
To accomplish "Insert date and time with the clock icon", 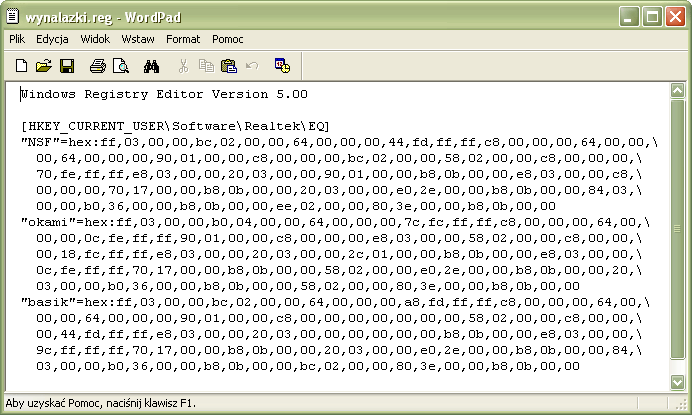I will (282, 66).
